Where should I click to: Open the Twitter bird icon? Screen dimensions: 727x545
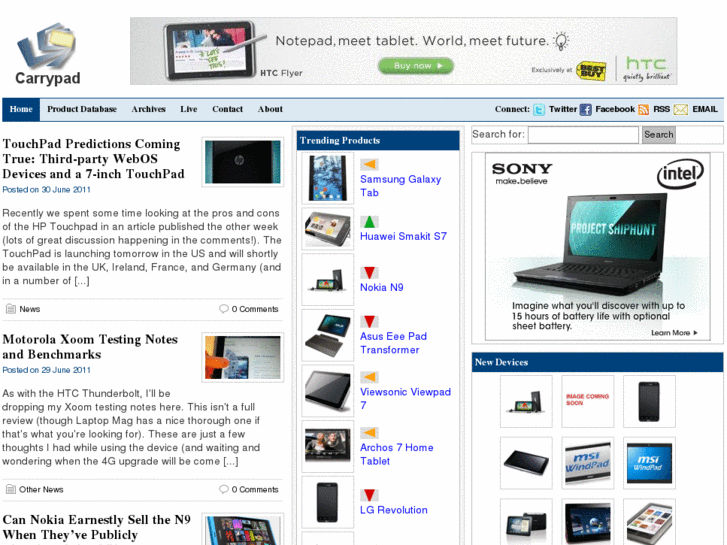[x=539, y=109]
